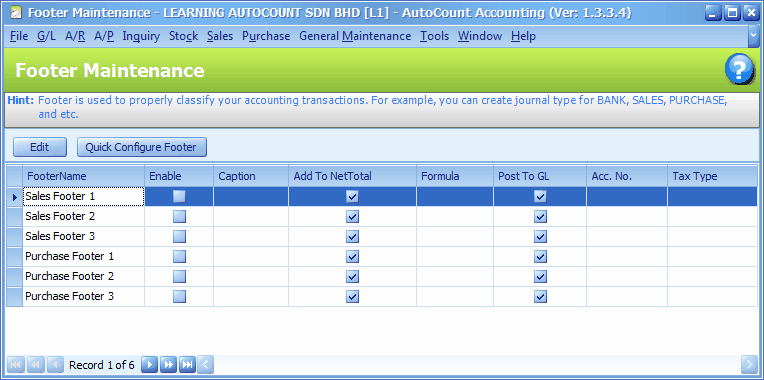Enable checkbox for Sales Footer 2
Screen dimensions: 764x380
pyautogui.click(x=179, y=216)
